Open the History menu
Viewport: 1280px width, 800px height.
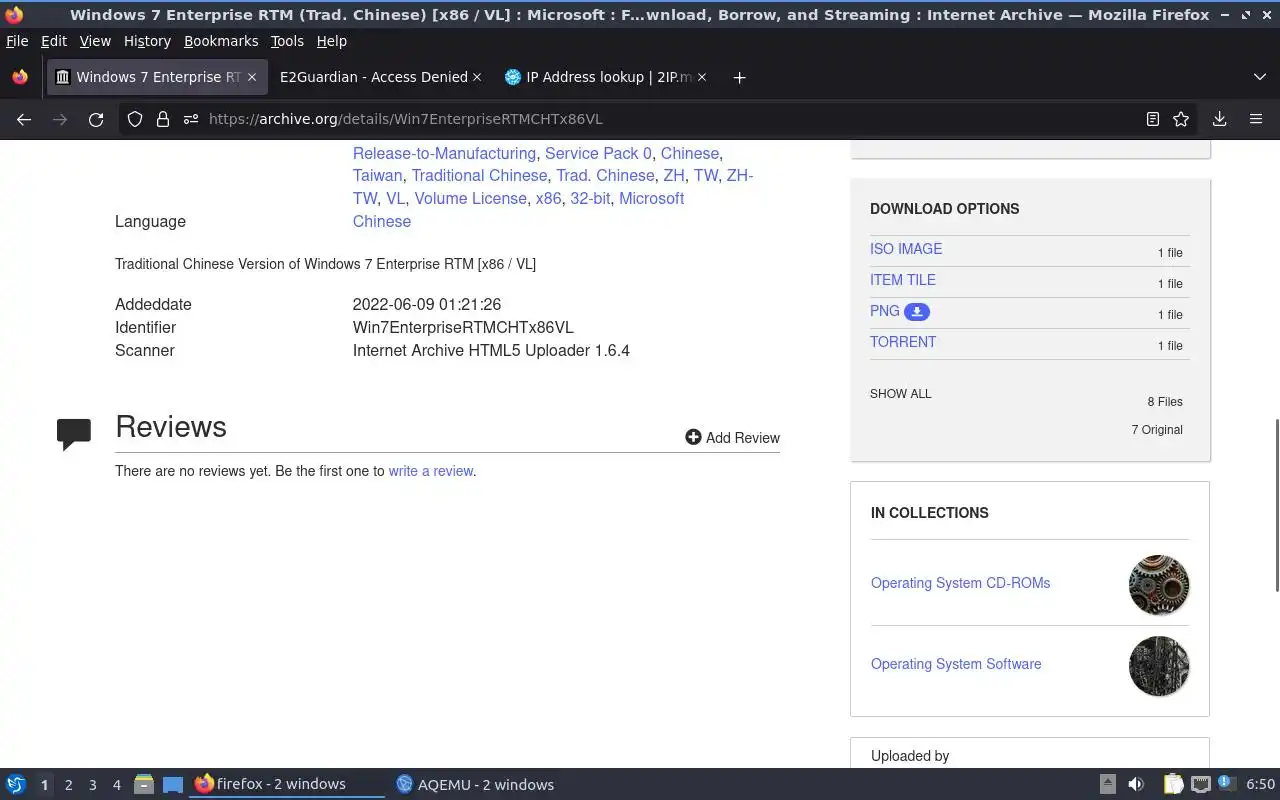pos(147,41)
